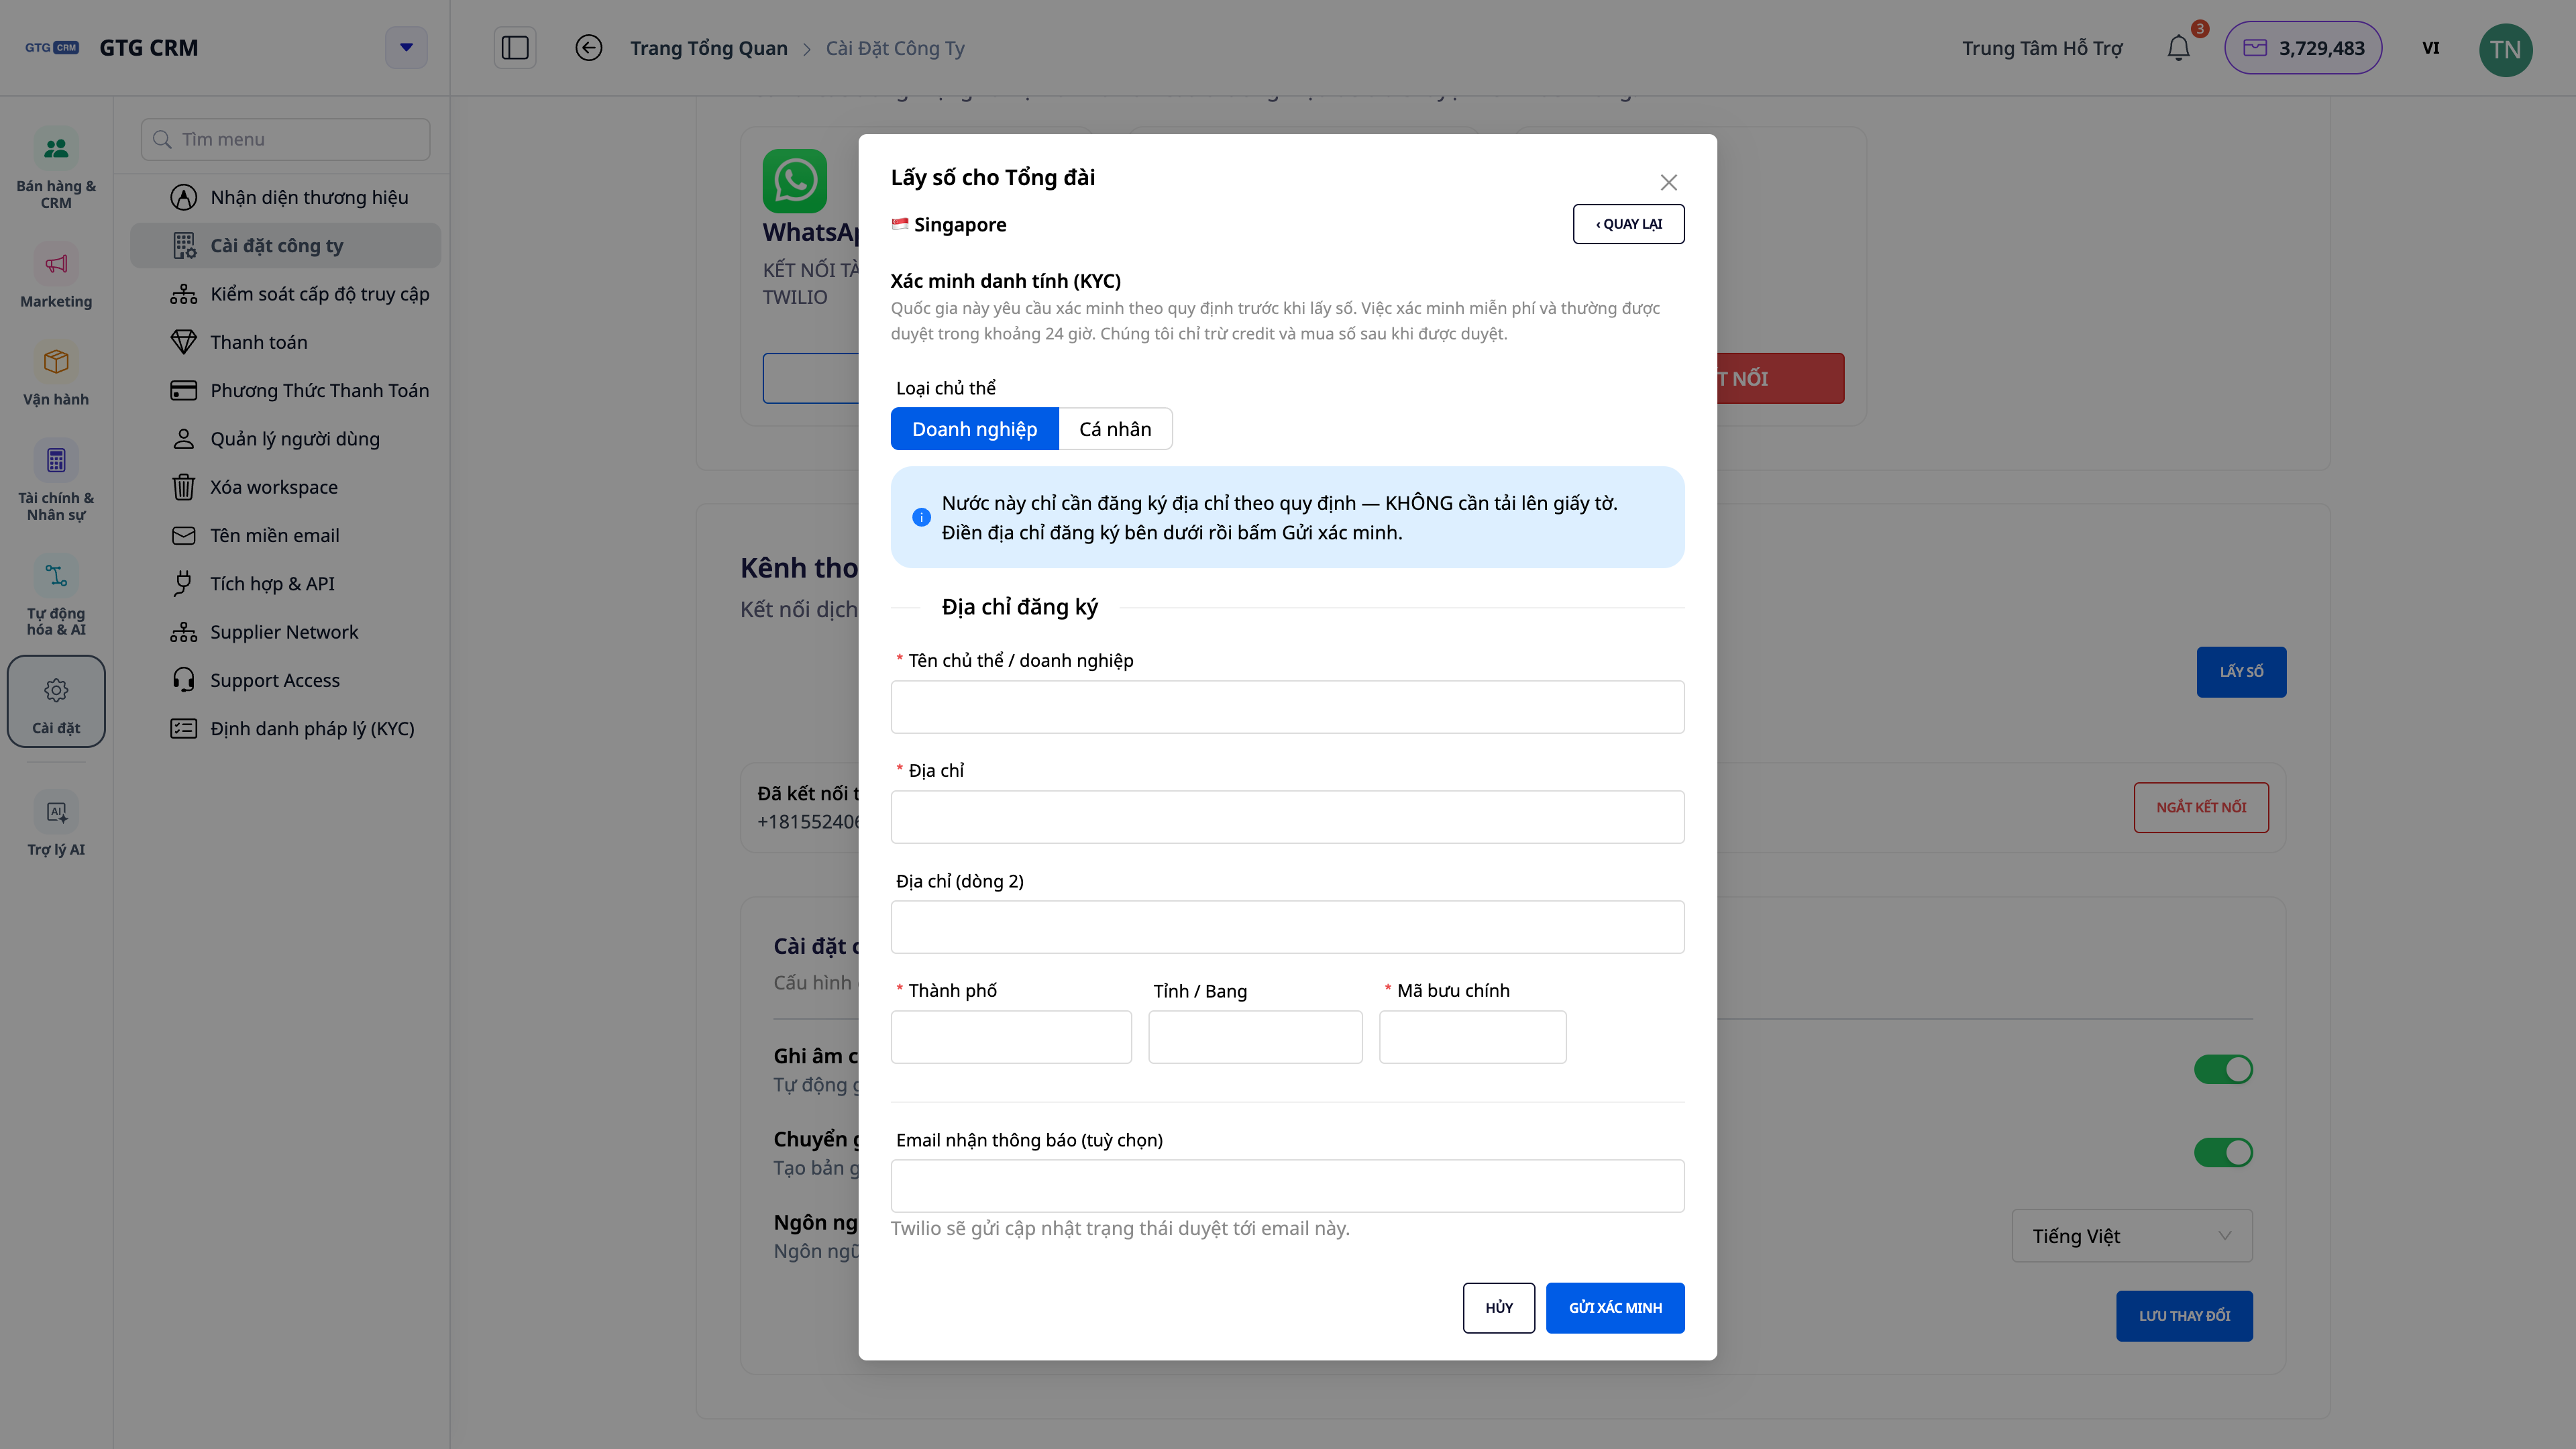Click the LƯU THAY ĐỔI button
Viewport: 2576px width, 1449px height.
pyautogui.click(x=2184, y=1316)
